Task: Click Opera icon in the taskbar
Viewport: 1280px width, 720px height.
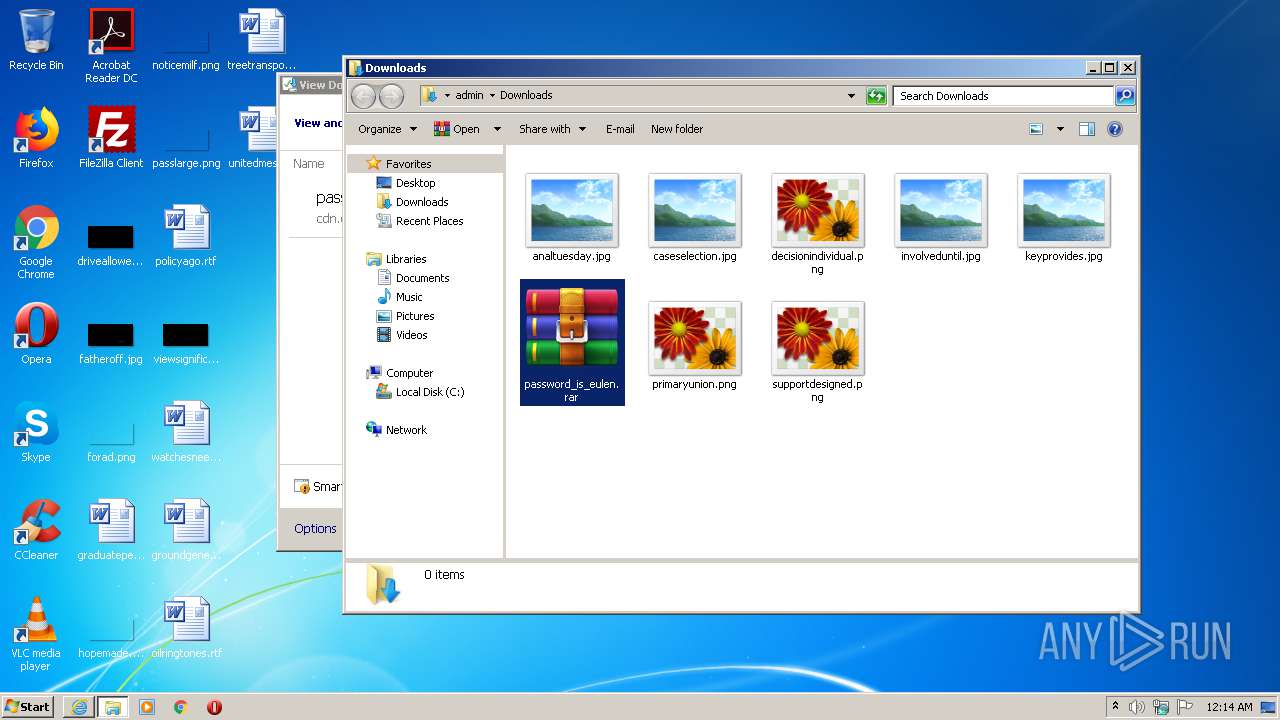Action: tap(214, 707)
